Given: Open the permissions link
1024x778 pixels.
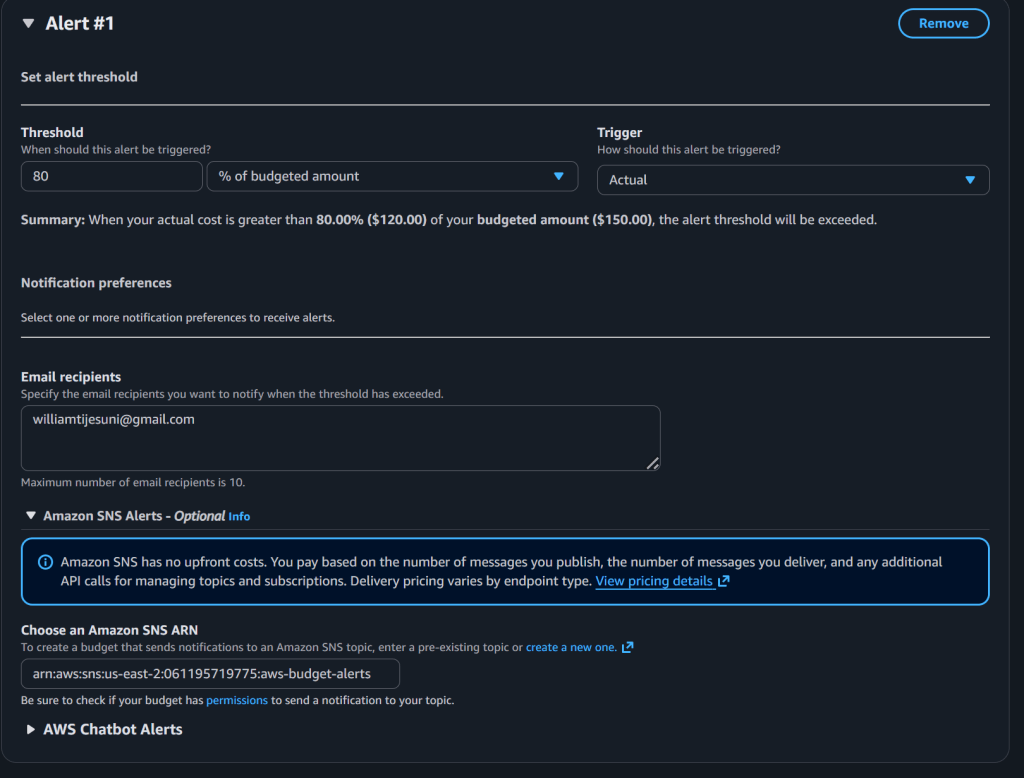Looking at the screenshot, I should pyautogui.click(x=237, y=700).
